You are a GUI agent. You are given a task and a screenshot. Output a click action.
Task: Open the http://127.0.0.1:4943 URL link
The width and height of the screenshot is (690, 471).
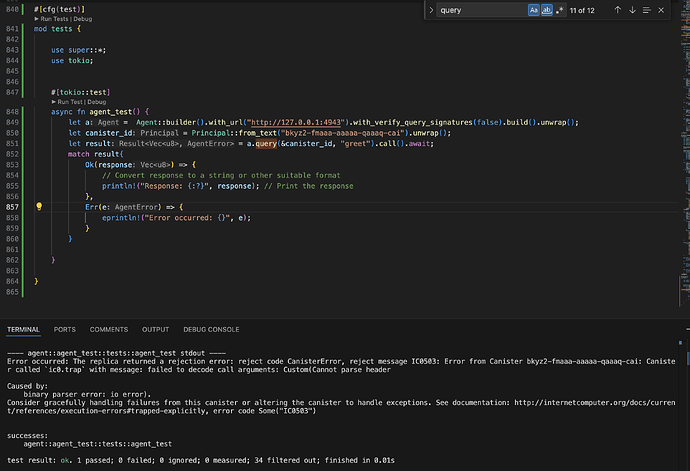click(296, 122)
